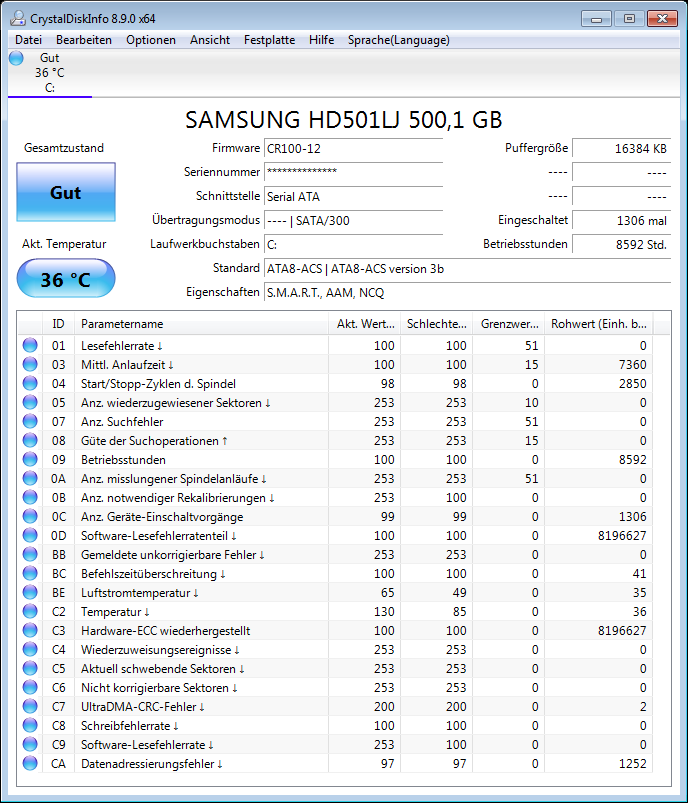Click raw value 7360 of Mittl. Anlaufzeit
The width and height of the screenshot is (688, 803).
pos(633,365)
